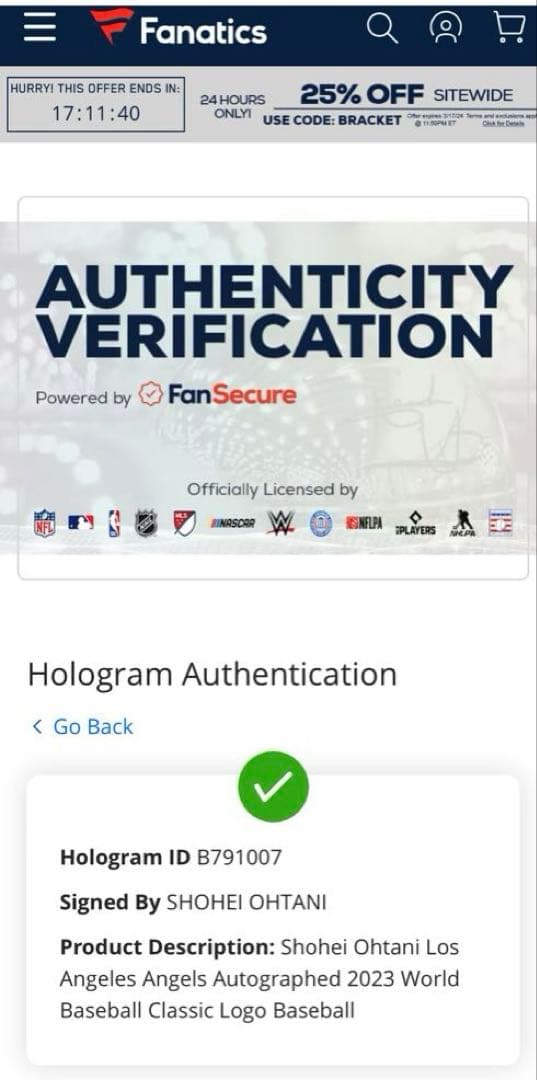Click the offer countdown timer box
537x1080 pixels.
click(96, 104)
